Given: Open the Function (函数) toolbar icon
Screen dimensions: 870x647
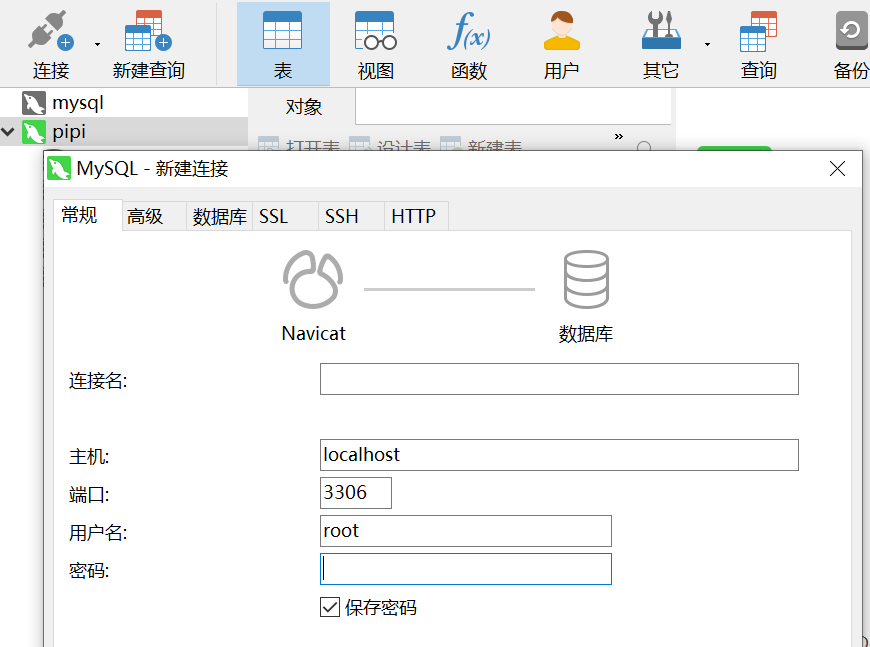Looking at the screenshot, I should [468, 30].
